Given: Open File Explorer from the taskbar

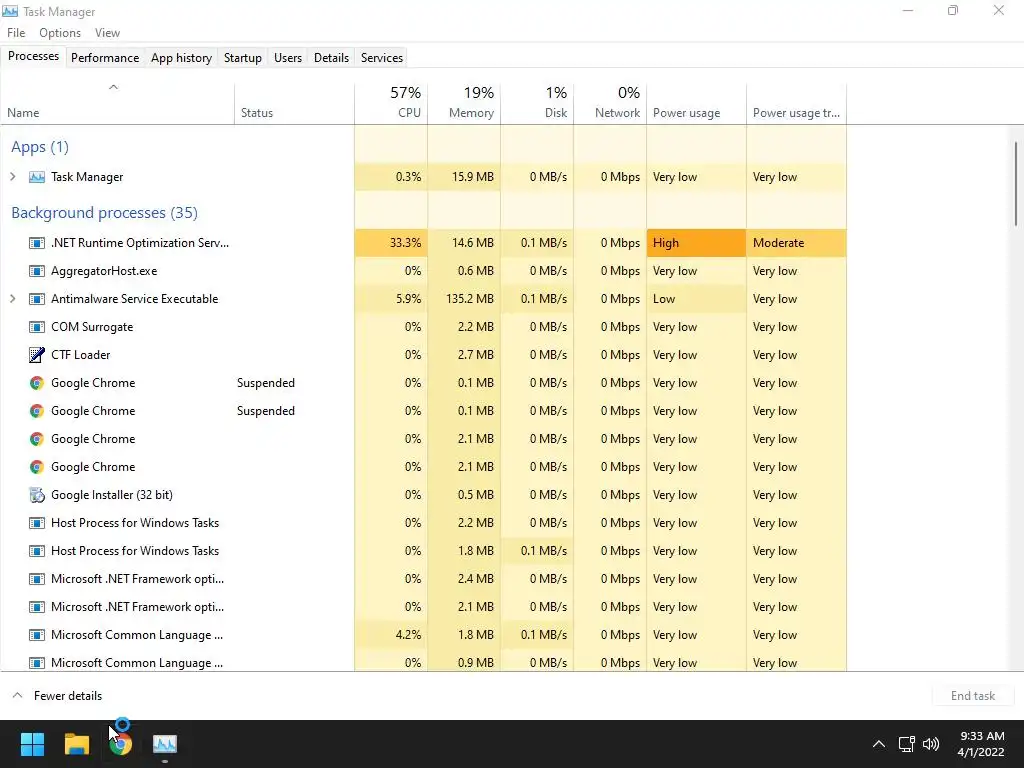Looking at the screenshot, I should click(x=77, y=744).
